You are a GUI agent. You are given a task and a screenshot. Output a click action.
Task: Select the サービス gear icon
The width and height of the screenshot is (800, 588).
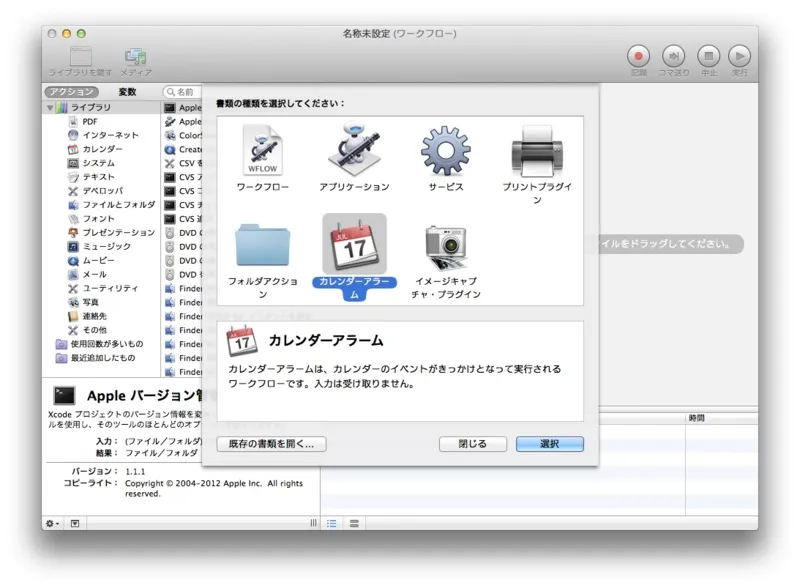point(445,152)
